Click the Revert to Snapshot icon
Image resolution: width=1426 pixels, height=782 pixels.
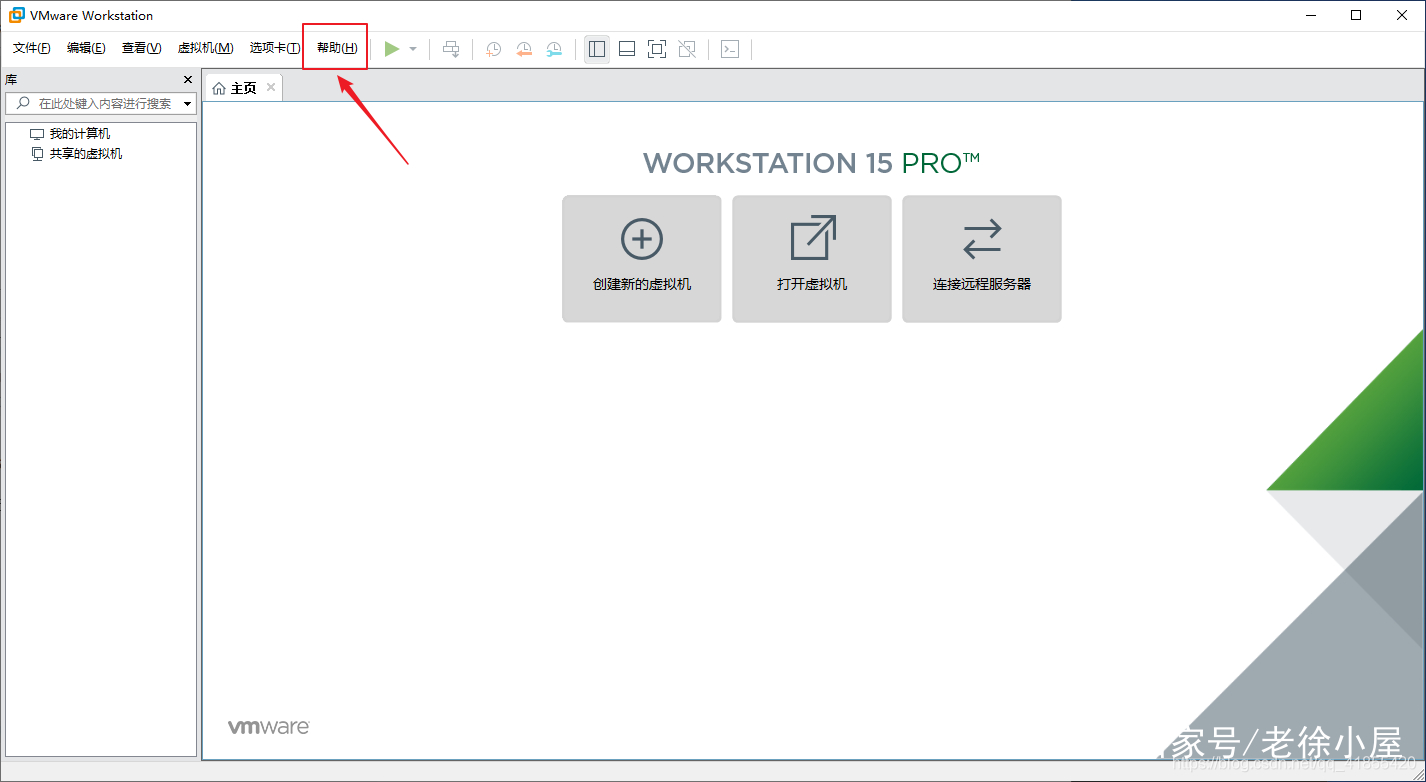(524, 49)
